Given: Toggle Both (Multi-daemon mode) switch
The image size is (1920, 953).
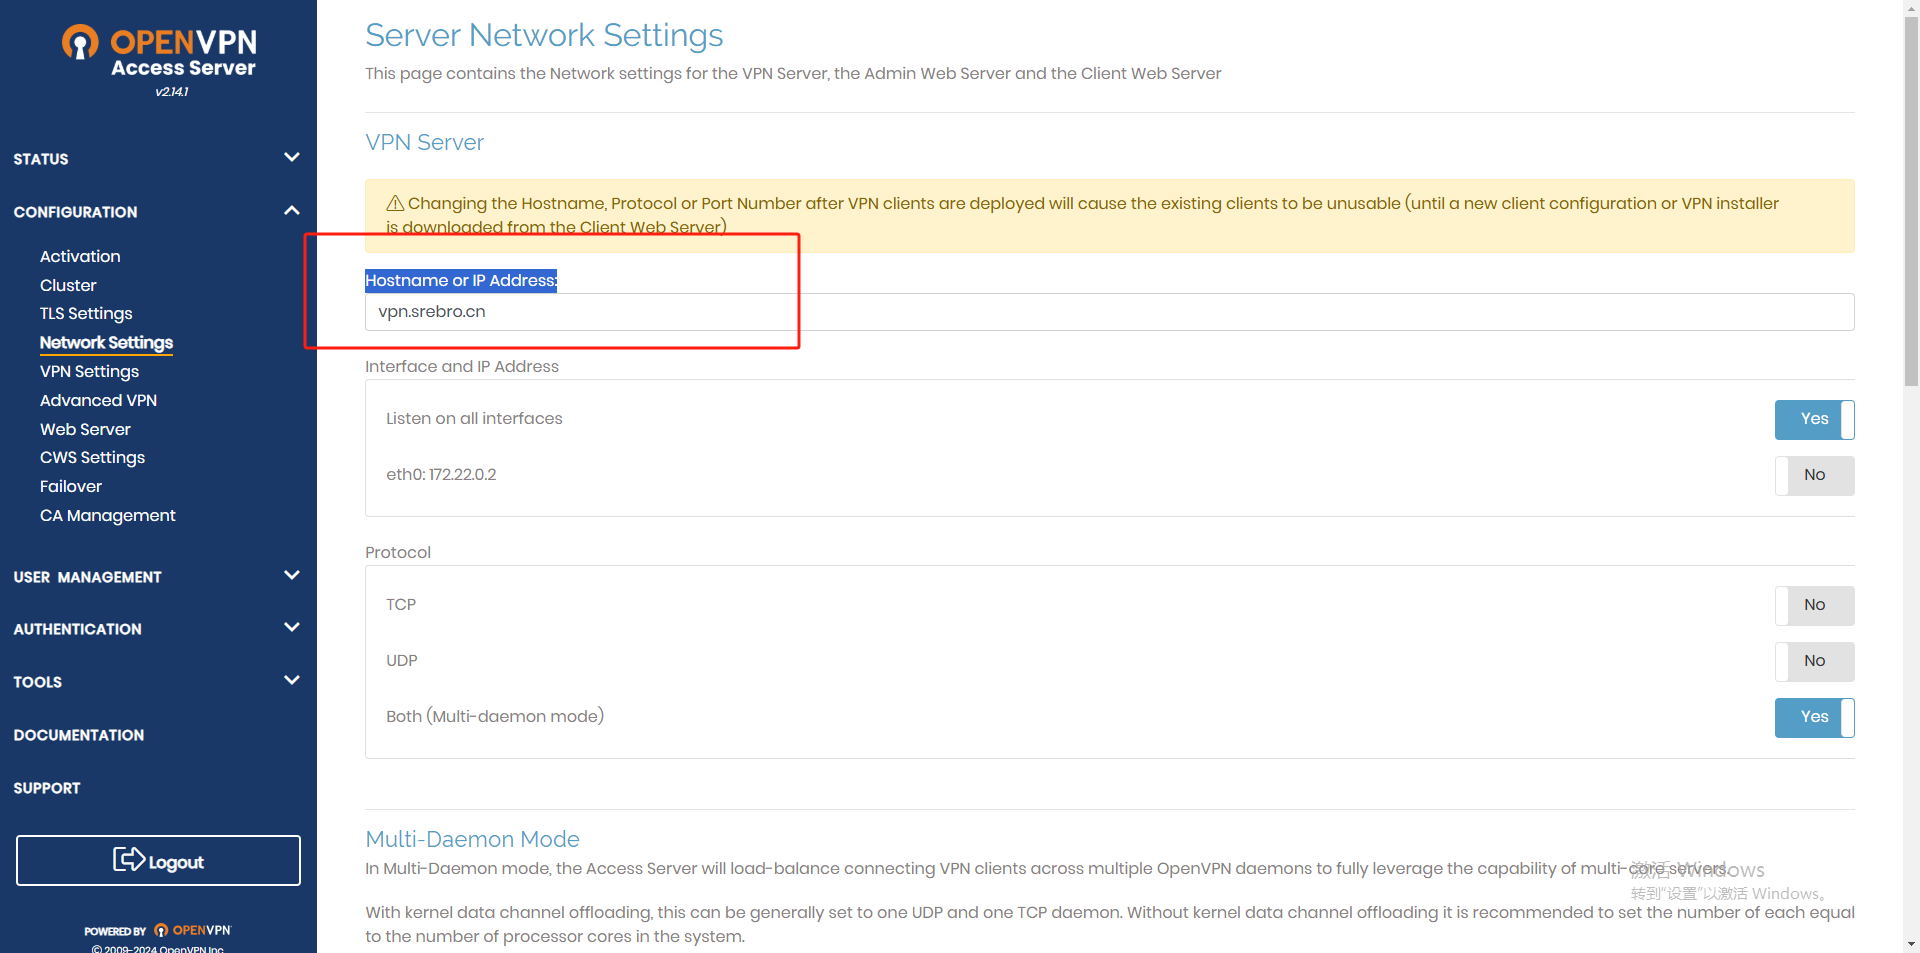Looking at the screenshot, I should pos(1814,718).
